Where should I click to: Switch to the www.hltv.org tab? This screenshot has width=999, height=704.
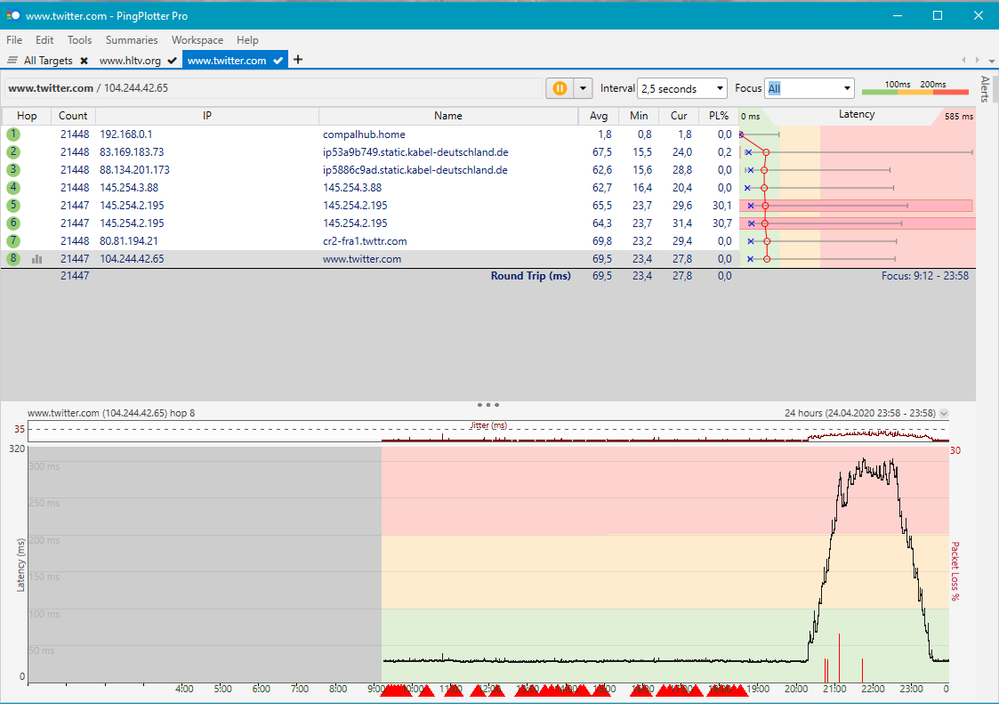pos(130,61)
